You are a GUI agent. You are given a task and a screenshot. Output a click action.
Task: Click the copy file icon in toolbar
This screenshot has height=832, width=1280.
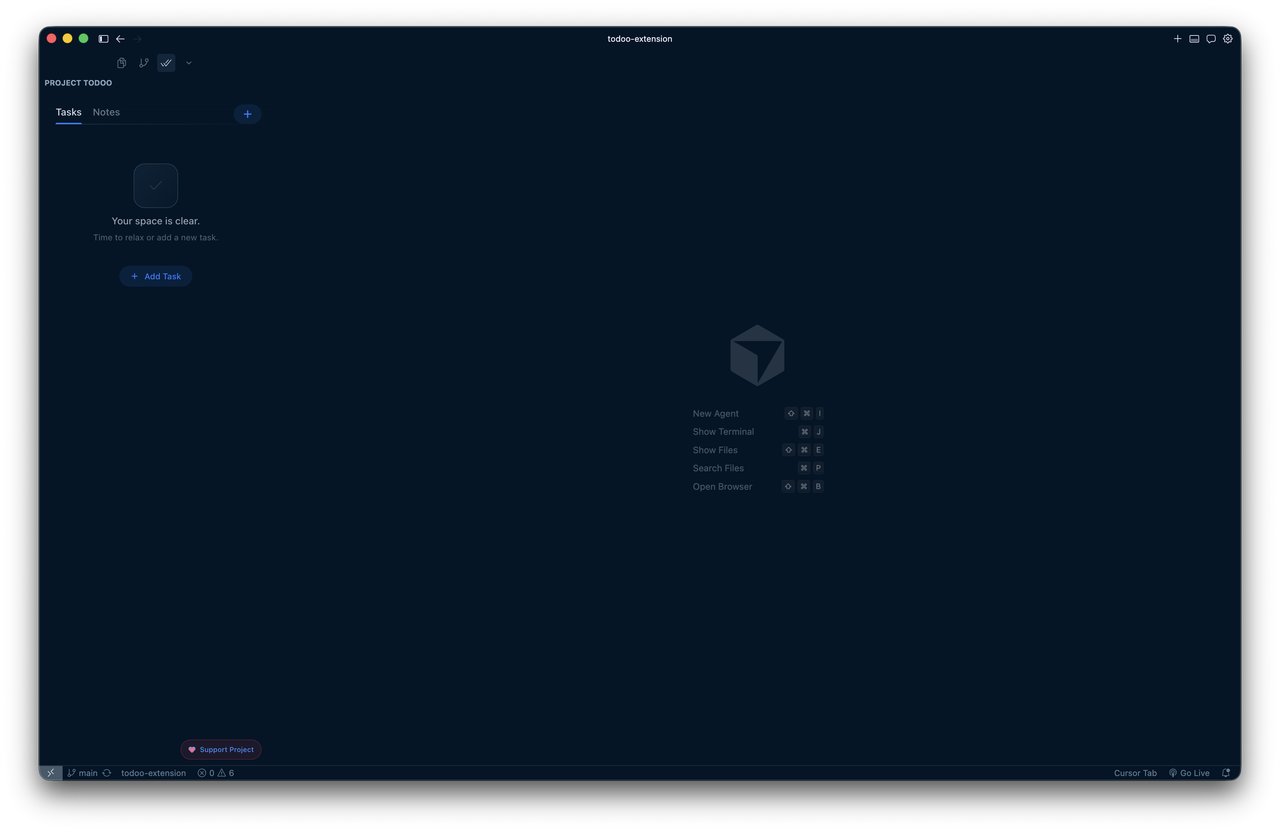pyautogui.click(x=120, y=62)
